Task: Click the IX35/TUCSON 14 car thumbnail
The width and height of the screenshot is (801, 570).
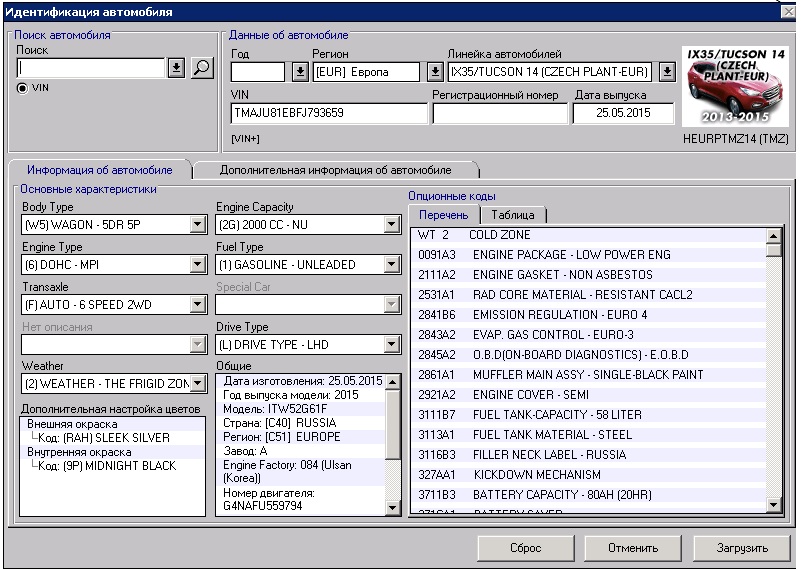Action: pyautogui.click(x=735, y=87)
